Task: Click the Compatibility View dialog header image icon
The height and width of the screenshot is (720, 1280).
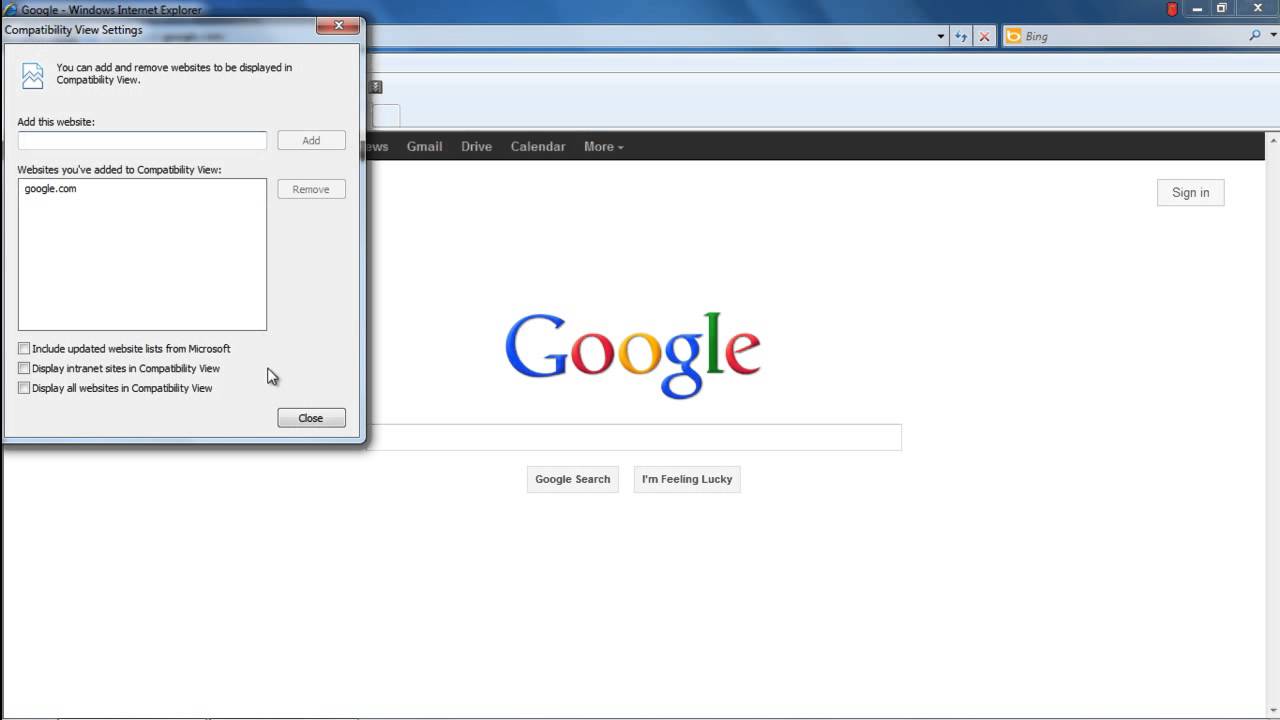Action: pos(33,75)
